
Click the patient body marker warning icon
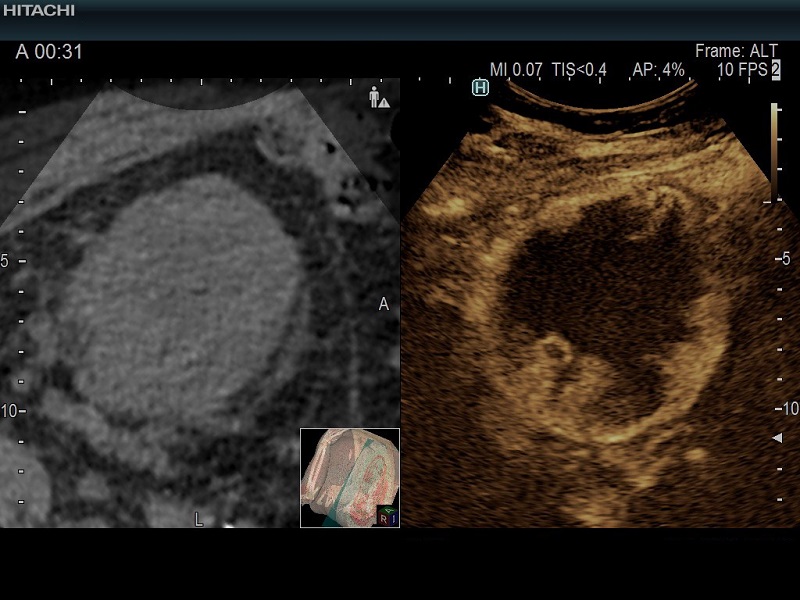tap(379, 97)
